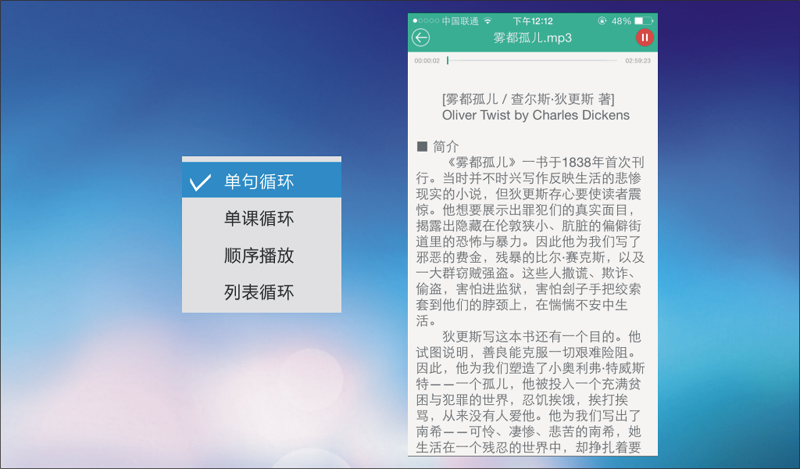Viewport: 800px width, 469px height.
Task: Choose 顺序播放 from the mode list
Action: [x=262, y=255]
